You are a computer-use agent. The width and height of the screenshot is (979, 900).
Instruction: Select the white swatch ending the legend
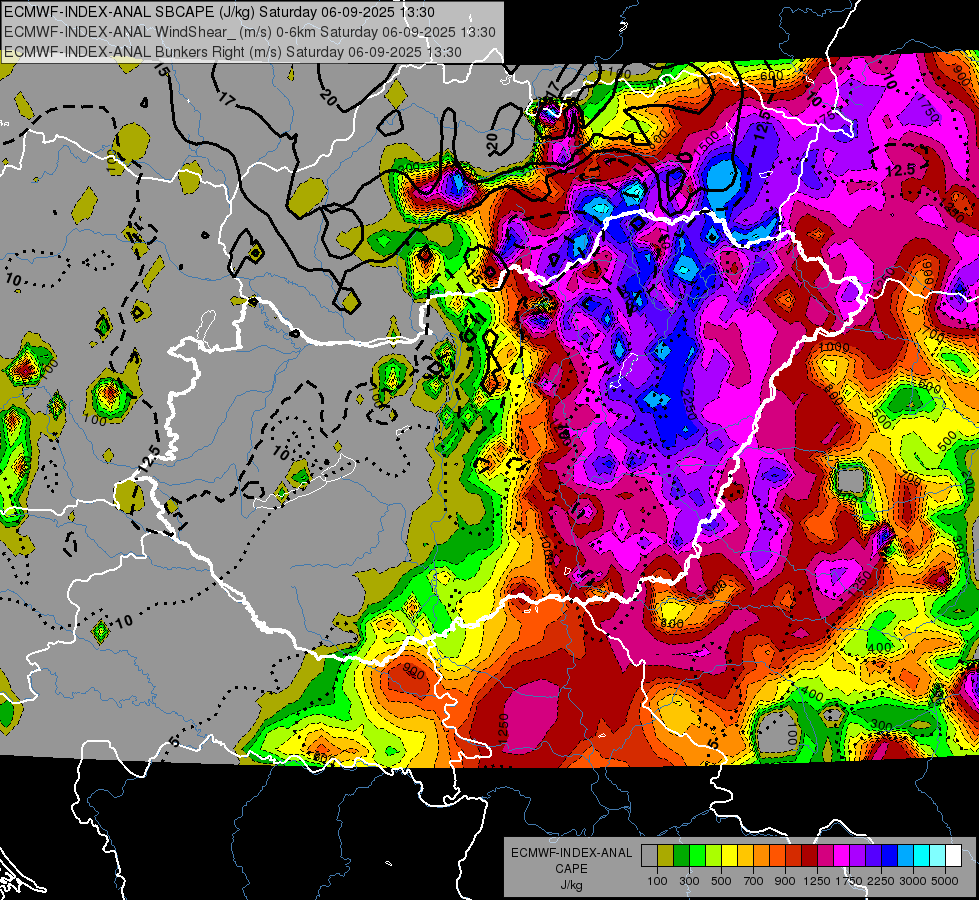[x=953, y=856]
